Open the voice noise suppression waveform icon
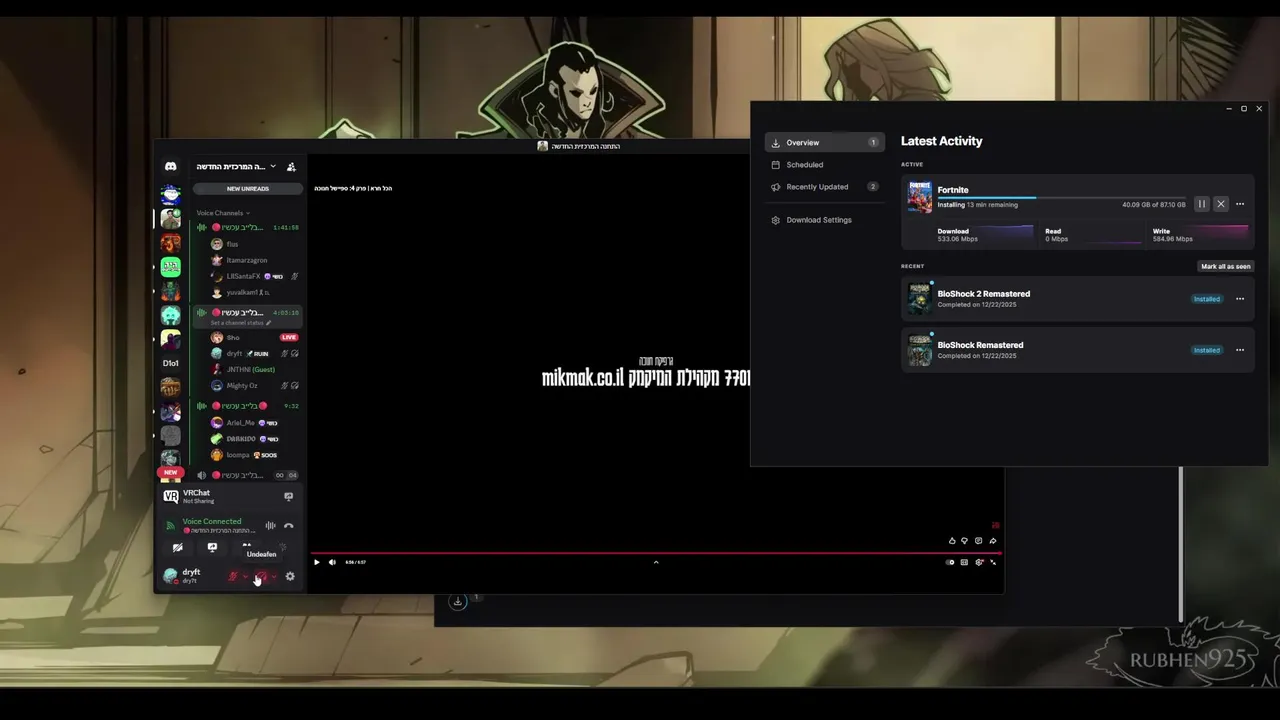This screenshot has height=720, width=1280. tap(270, 526)
